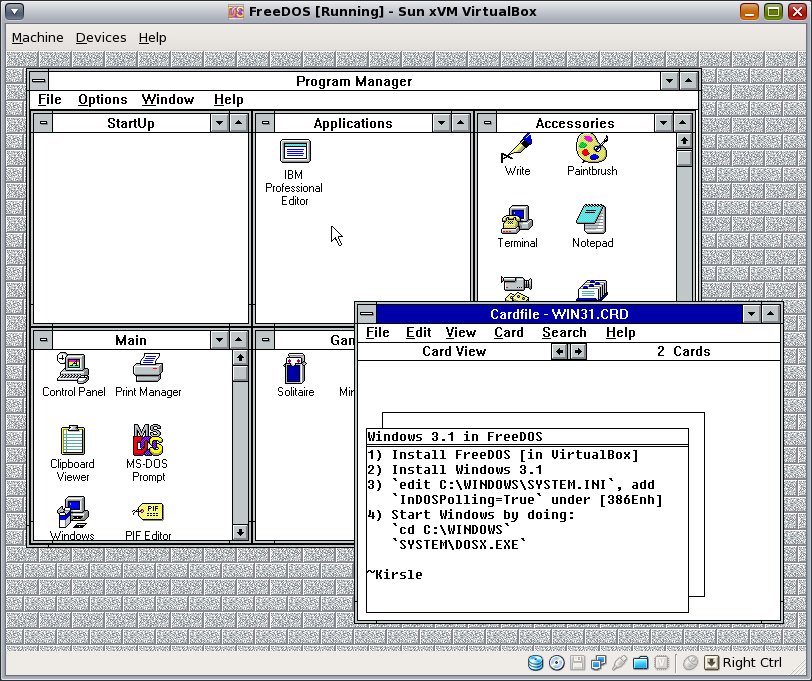Open the Accessories group control-menu box

click(487, 123)
